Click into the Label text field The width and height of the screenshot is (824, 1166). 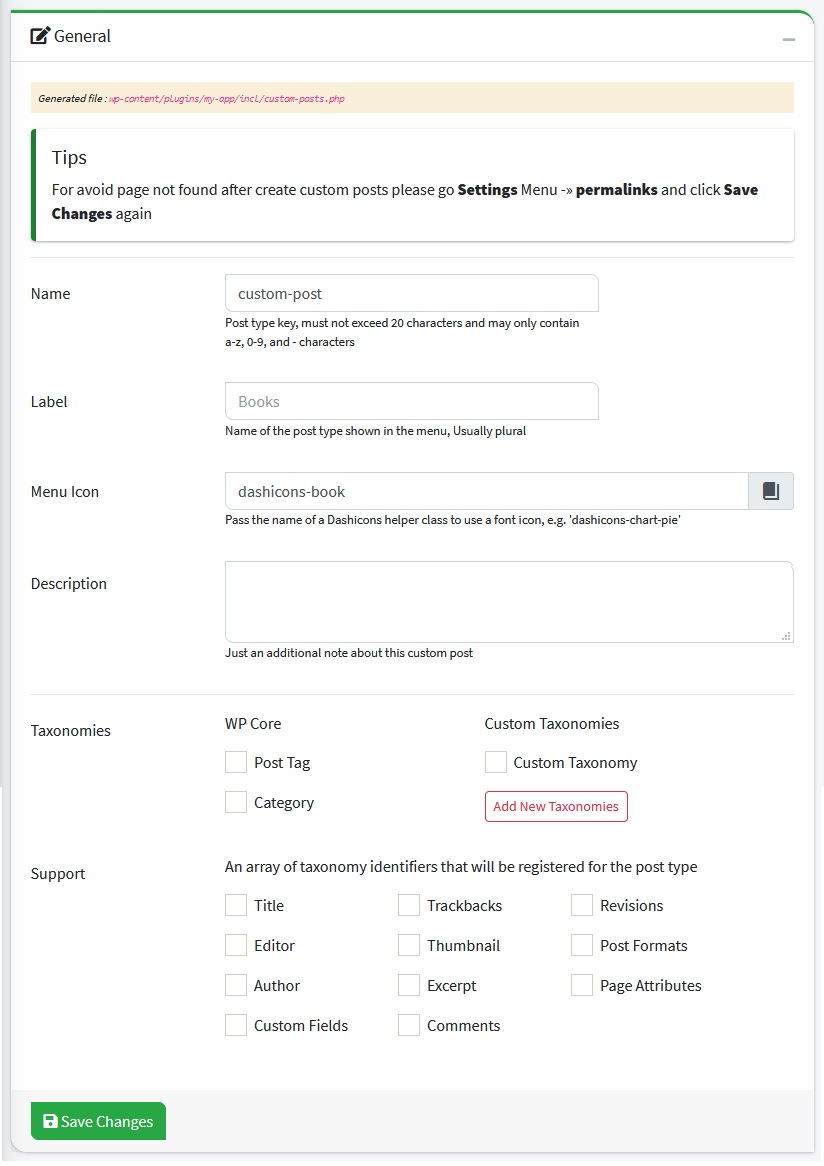click(411, 401)
